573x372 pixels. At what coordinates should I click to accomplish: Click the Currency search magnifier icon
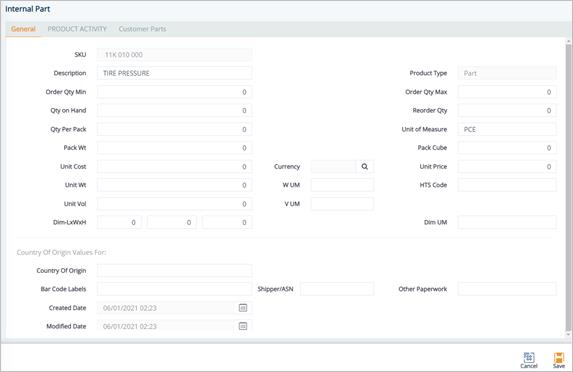pyautogui.click(x=365, y=167)
